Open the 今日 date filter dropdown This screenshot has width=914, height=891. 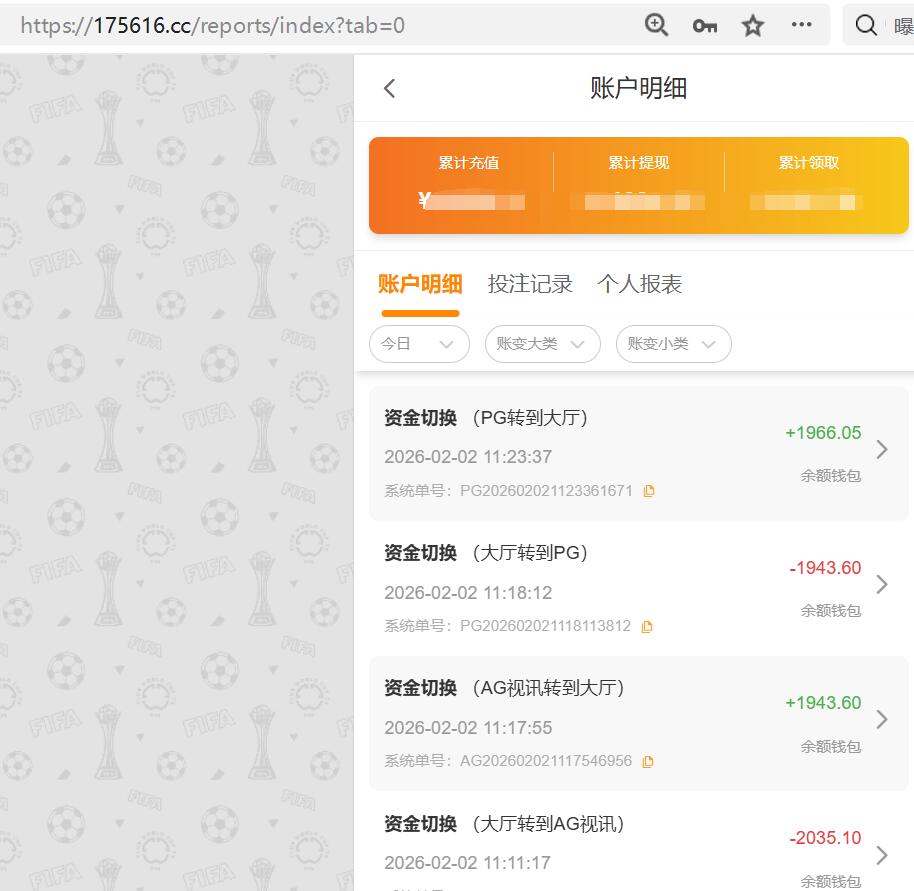coord(419,343)
